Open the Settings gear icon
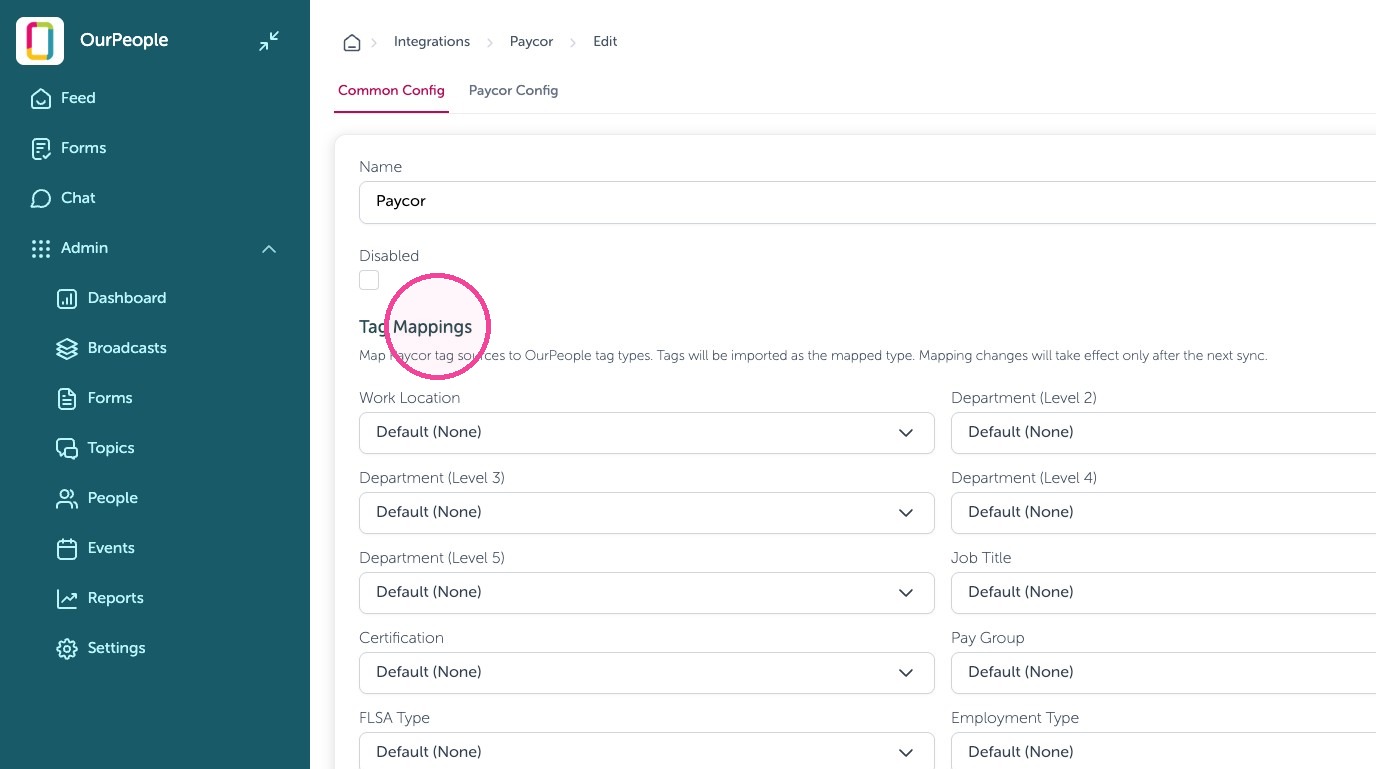Viewport: 1376px width, 769px height. coord(67,648)
